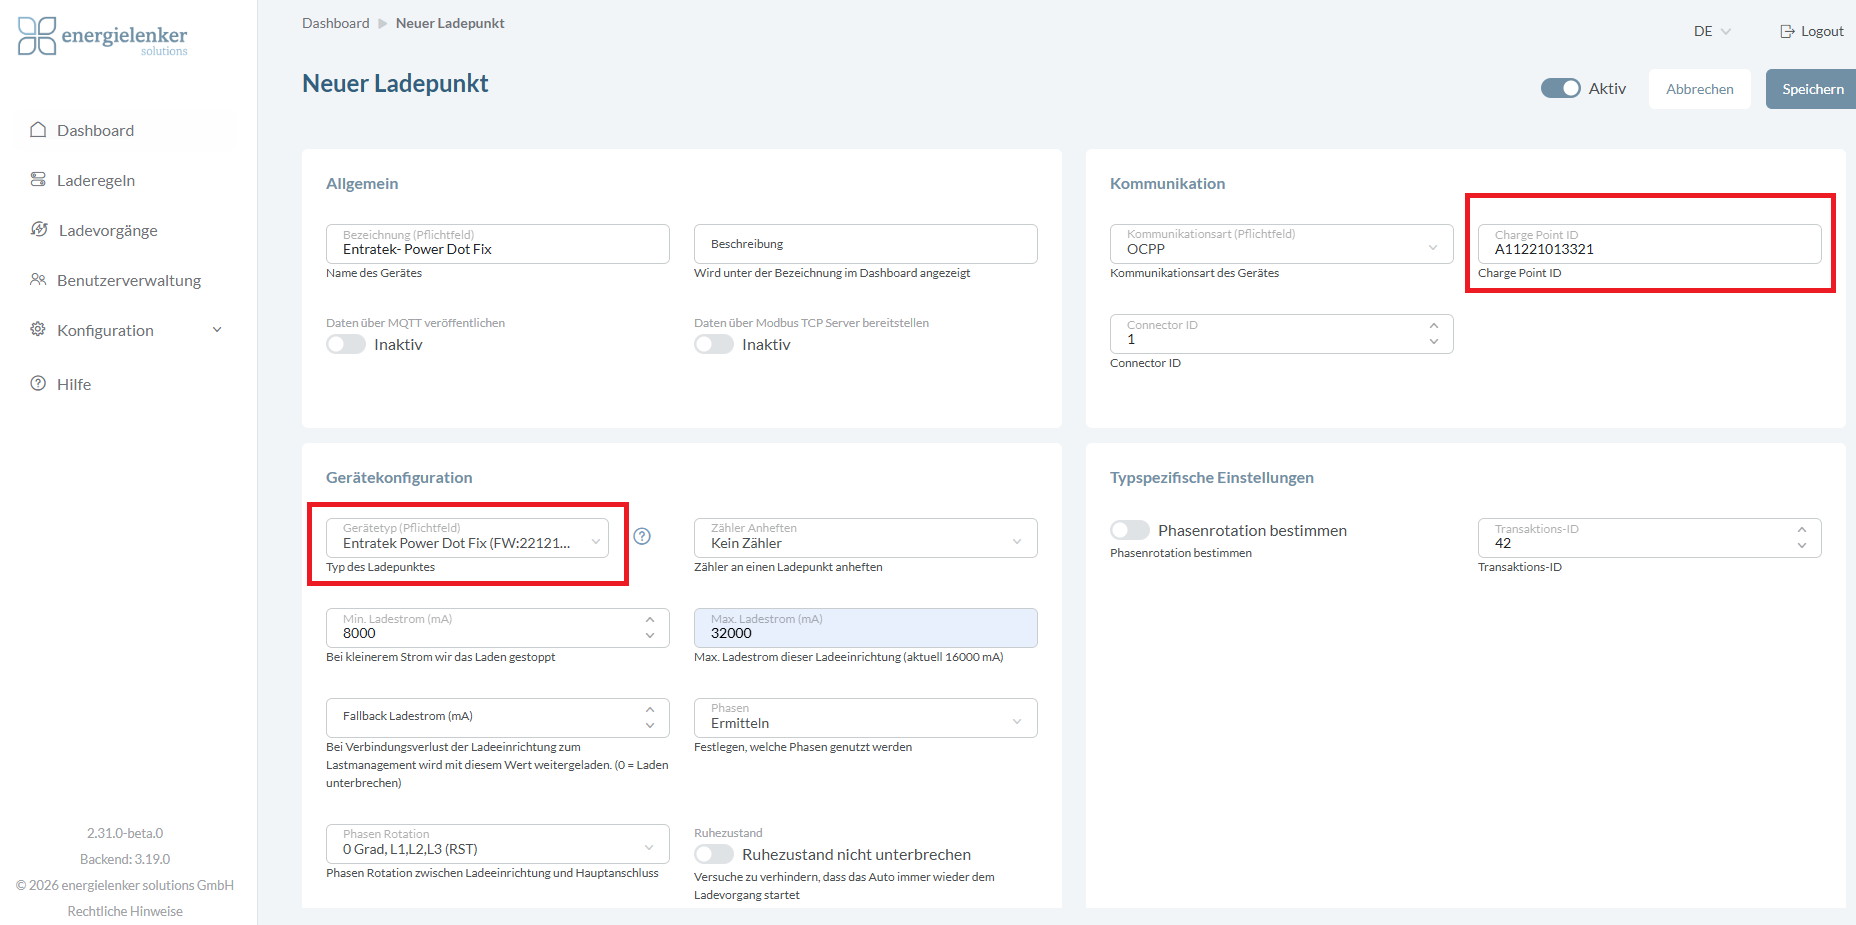
Task: Click the energielenker solutions logo
Action: coord(103,37)
